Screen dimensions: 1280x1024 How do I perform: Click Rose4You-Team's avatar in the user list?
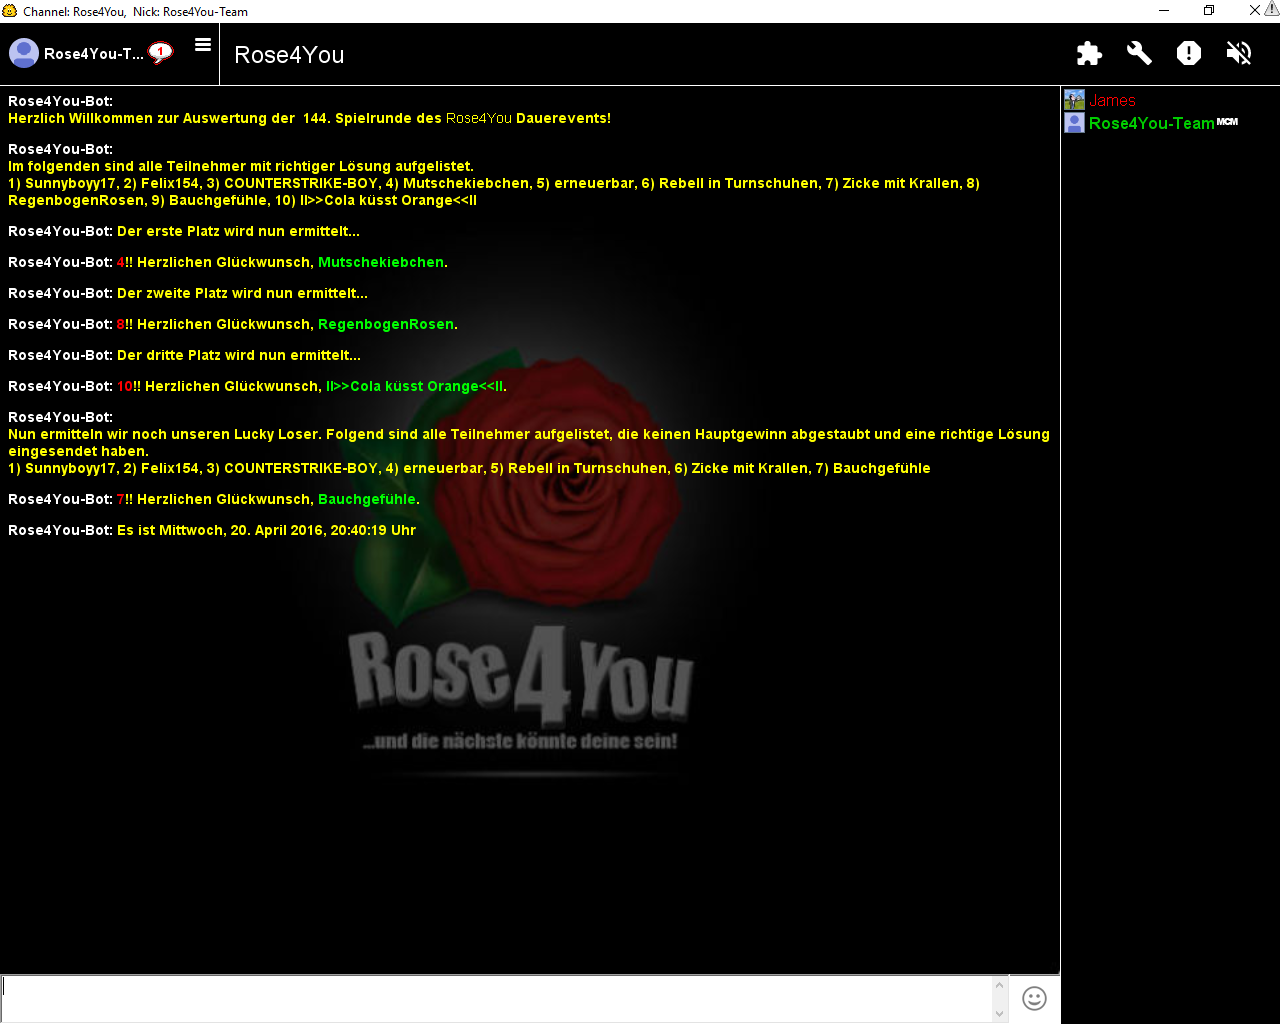coord(1074,123)
